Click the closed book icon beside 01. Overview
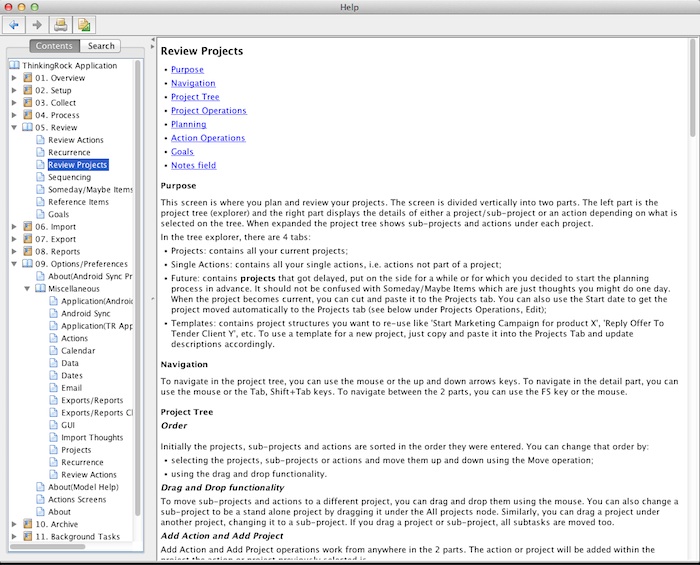The image size is (700, 565). pyautogui.click(x=27, y=78)
